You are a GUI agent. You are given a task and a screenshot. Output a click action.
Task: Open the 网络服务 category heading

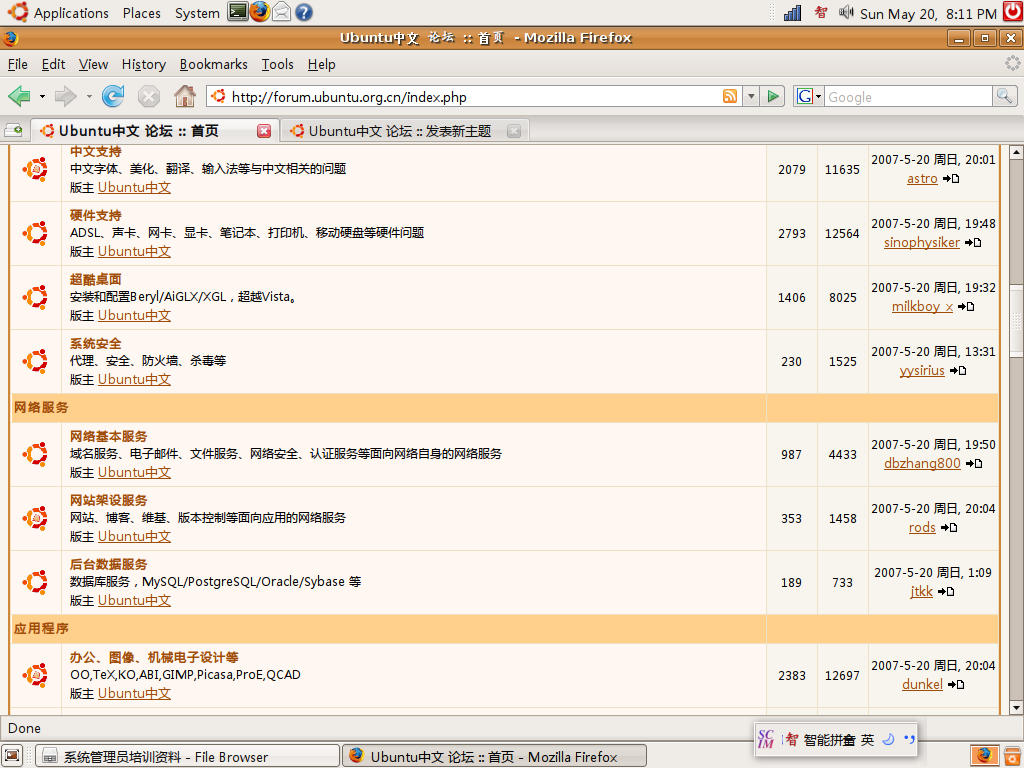click(x=41, y=407)
